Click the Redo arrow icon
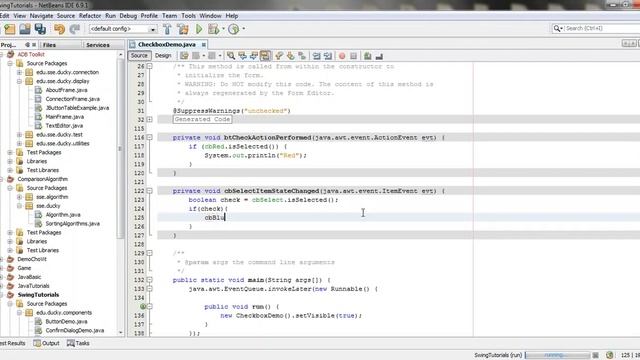The width and height of the screenshot is (640, 360). click(x=75, y=29)
